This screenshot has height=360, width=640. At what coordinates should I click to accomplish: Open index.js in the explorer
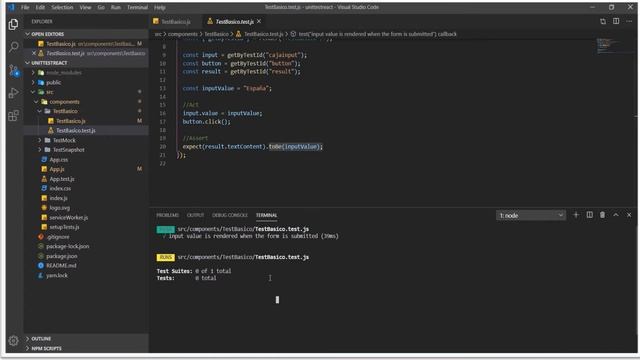(x=86, y=198)
